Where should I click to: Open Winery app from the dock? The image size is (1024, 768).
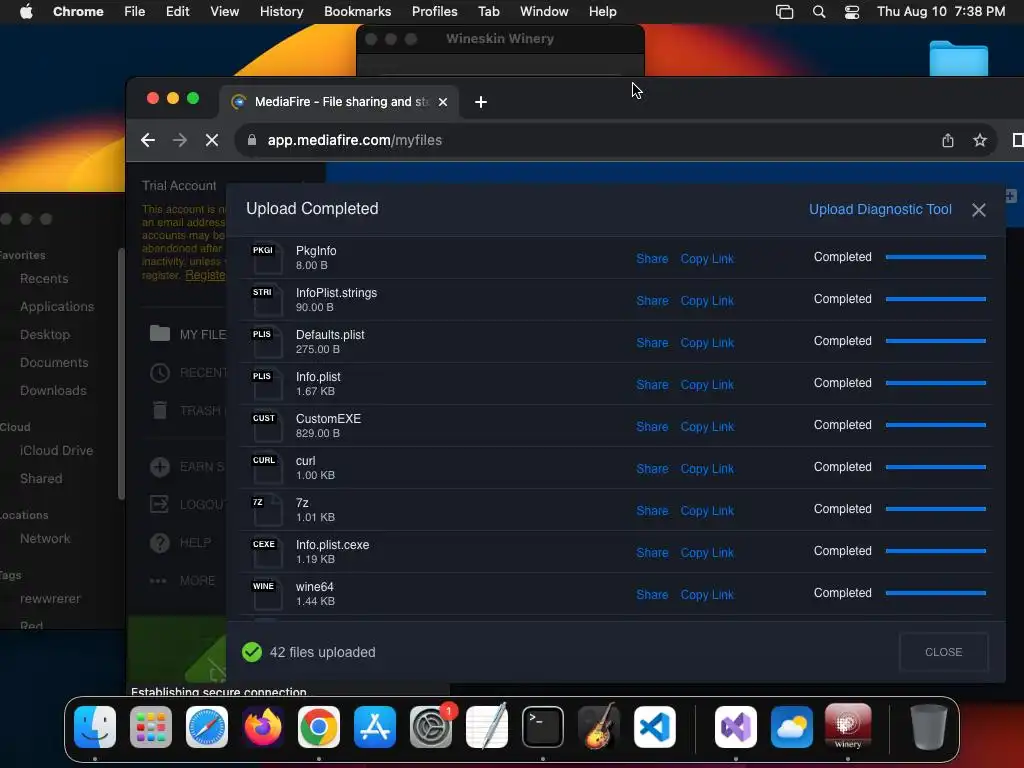click(x=848, y=727)
